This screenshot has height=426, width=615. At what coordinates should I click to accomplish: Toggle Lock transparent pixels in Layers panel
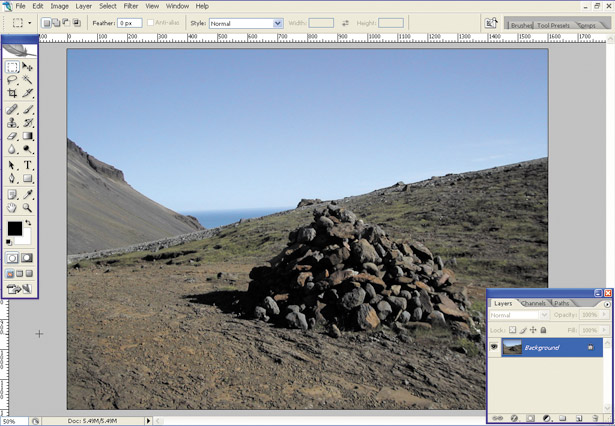(x=512, y=330)
